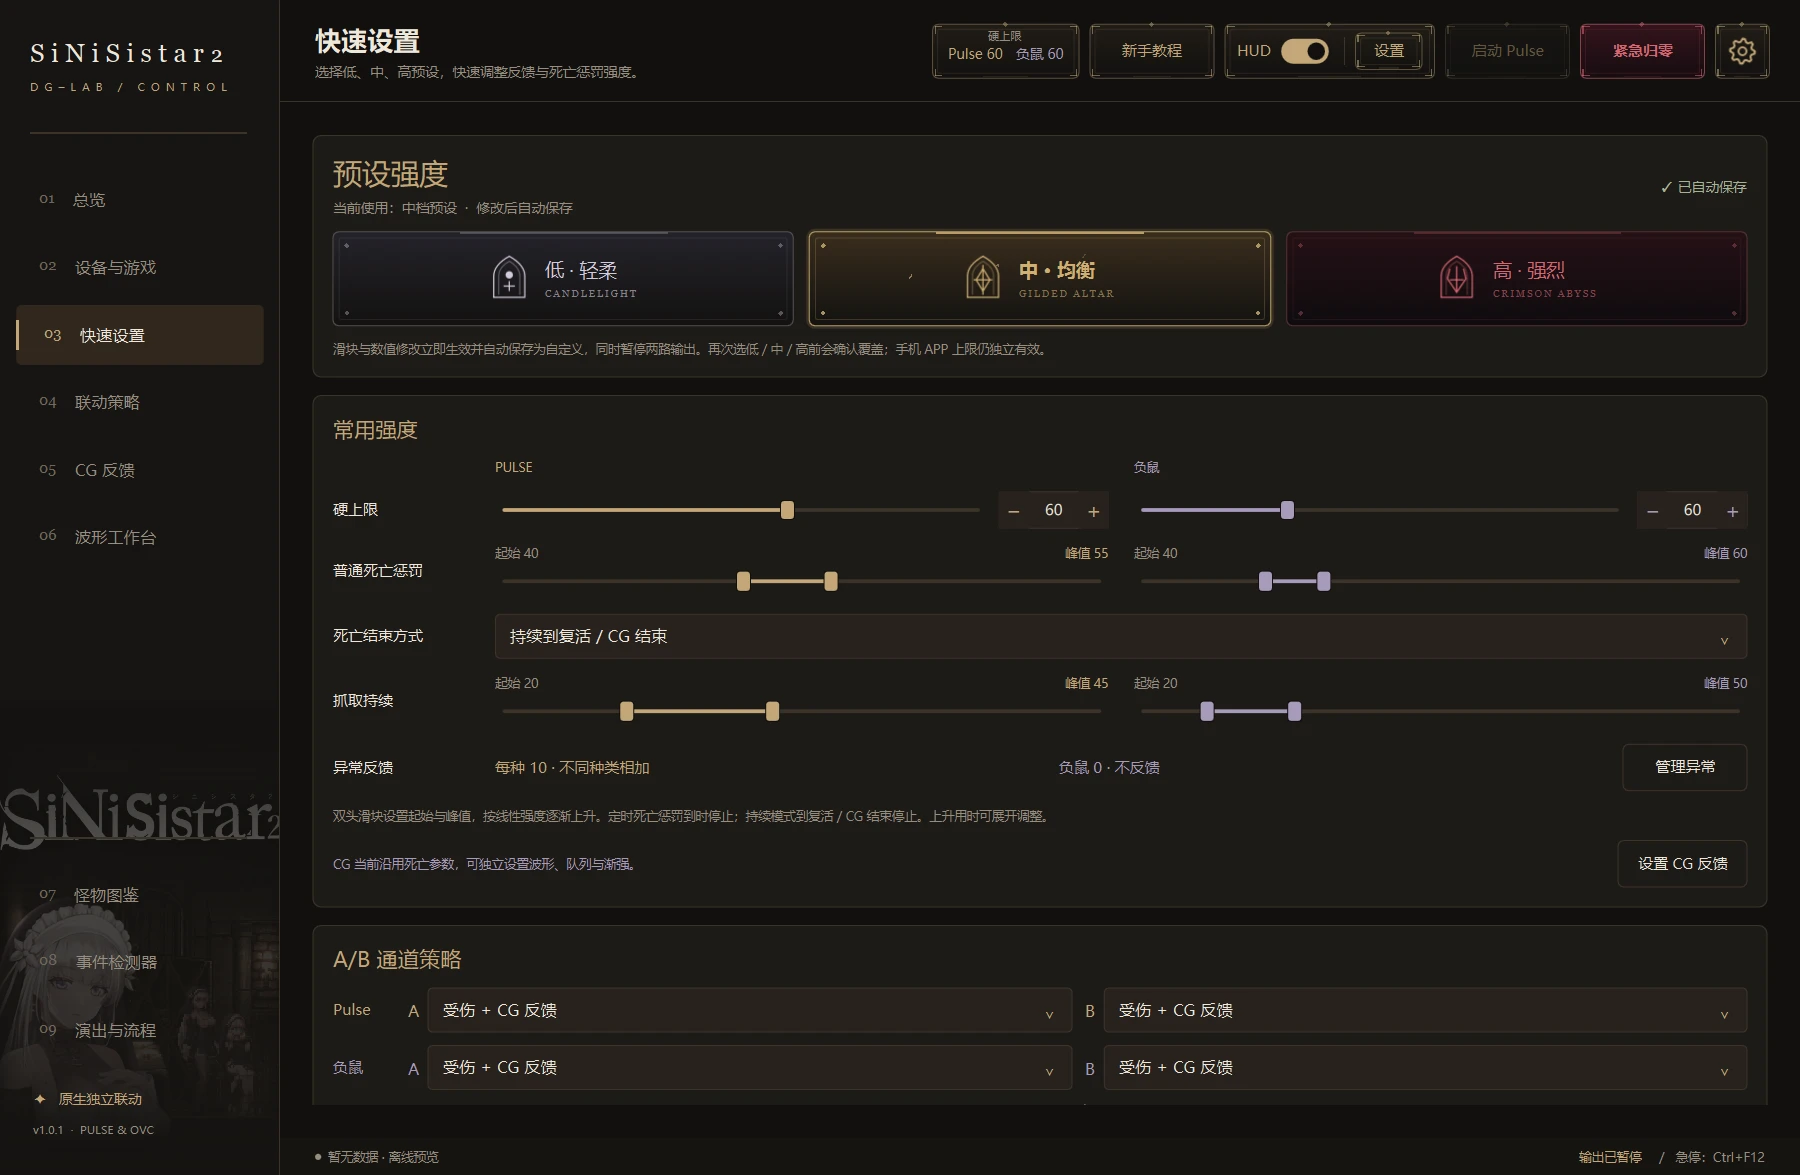Increase Pulse hard limit with plus
The height and width of the screenshot is (1175, 1800).
point(1094,511)
